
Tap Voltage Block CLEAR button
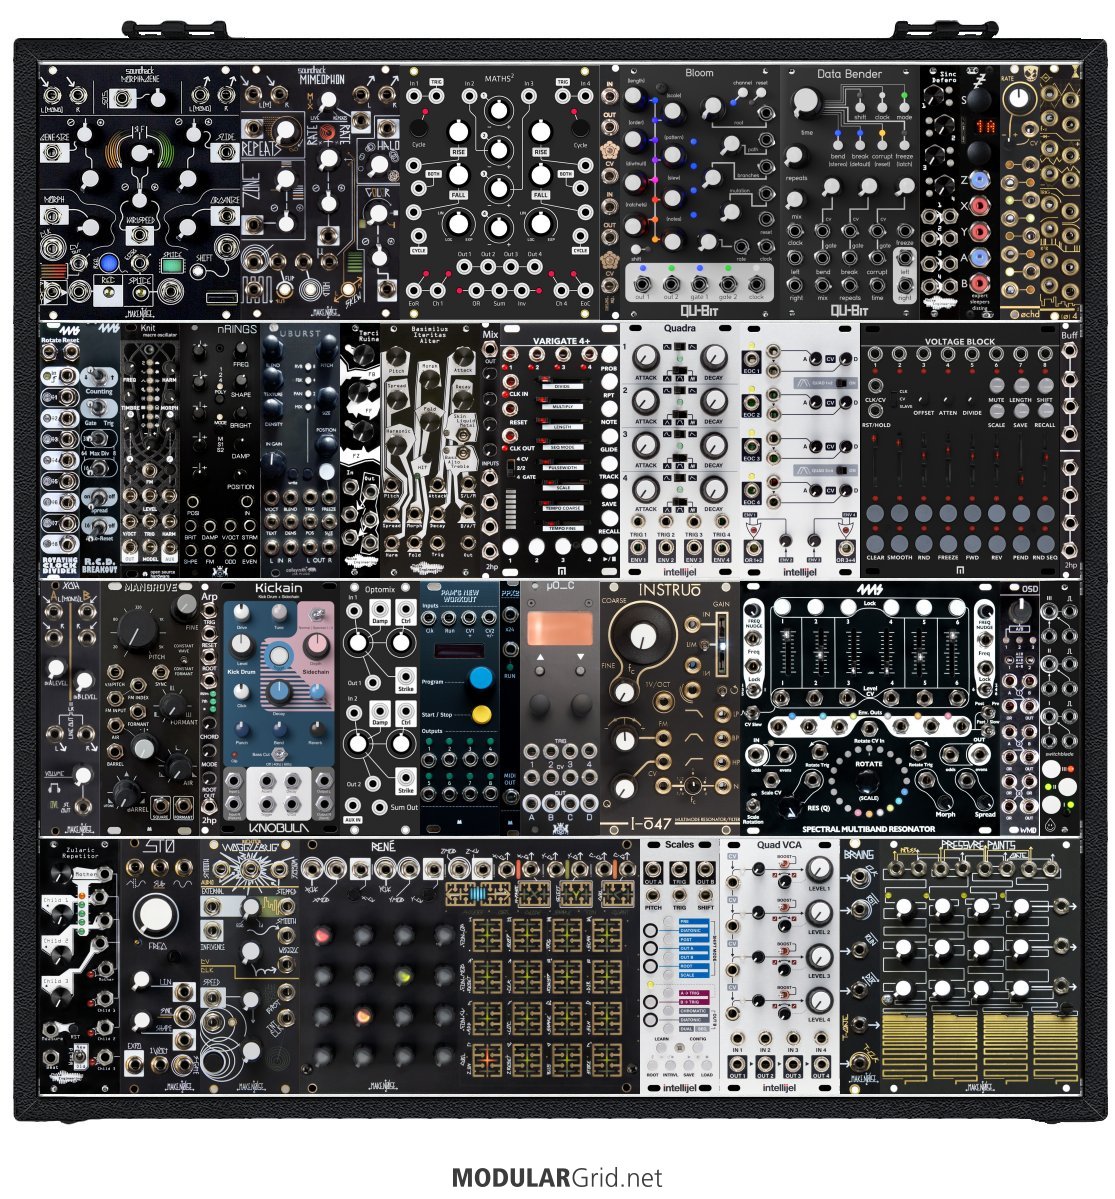(x=876, y=543)
